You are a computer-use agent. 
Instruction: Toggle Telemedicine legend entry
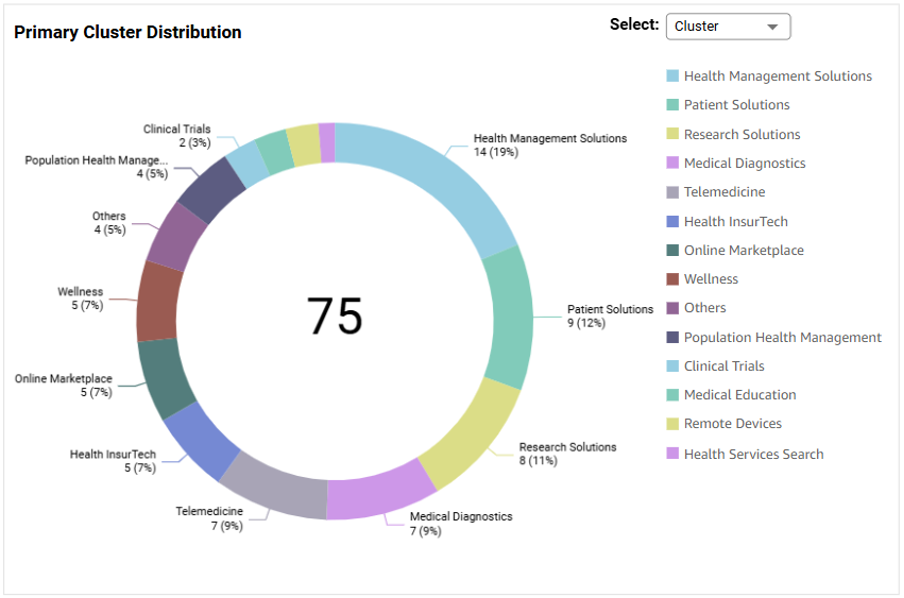click(724, 192)
